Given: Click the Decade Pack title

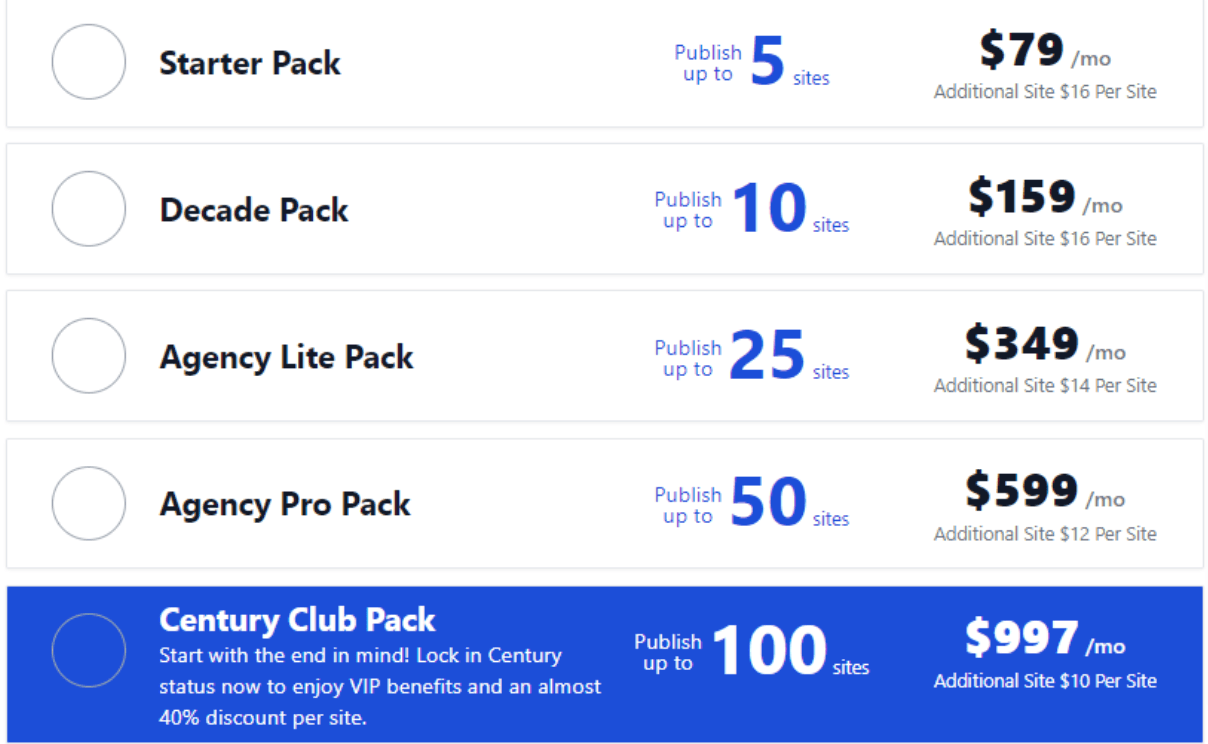Looking at the screenshot, I should click(x=253, y=210).
